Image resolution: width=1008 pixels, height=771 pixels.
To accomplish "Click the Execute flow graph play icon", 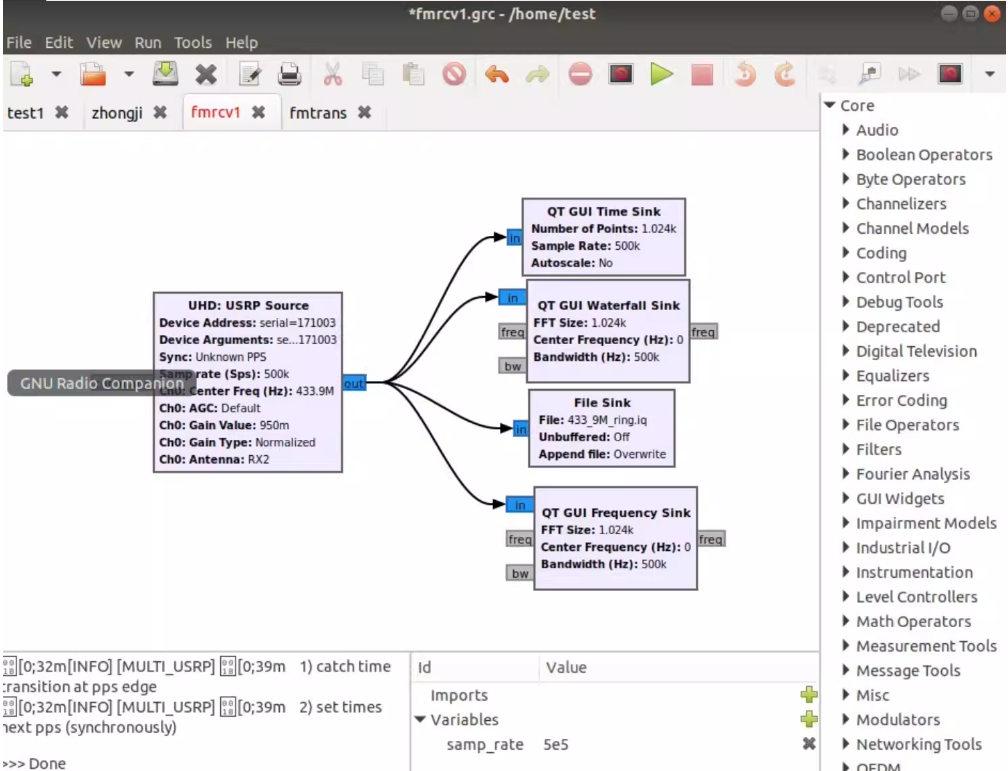I will (x=661, y=75).
